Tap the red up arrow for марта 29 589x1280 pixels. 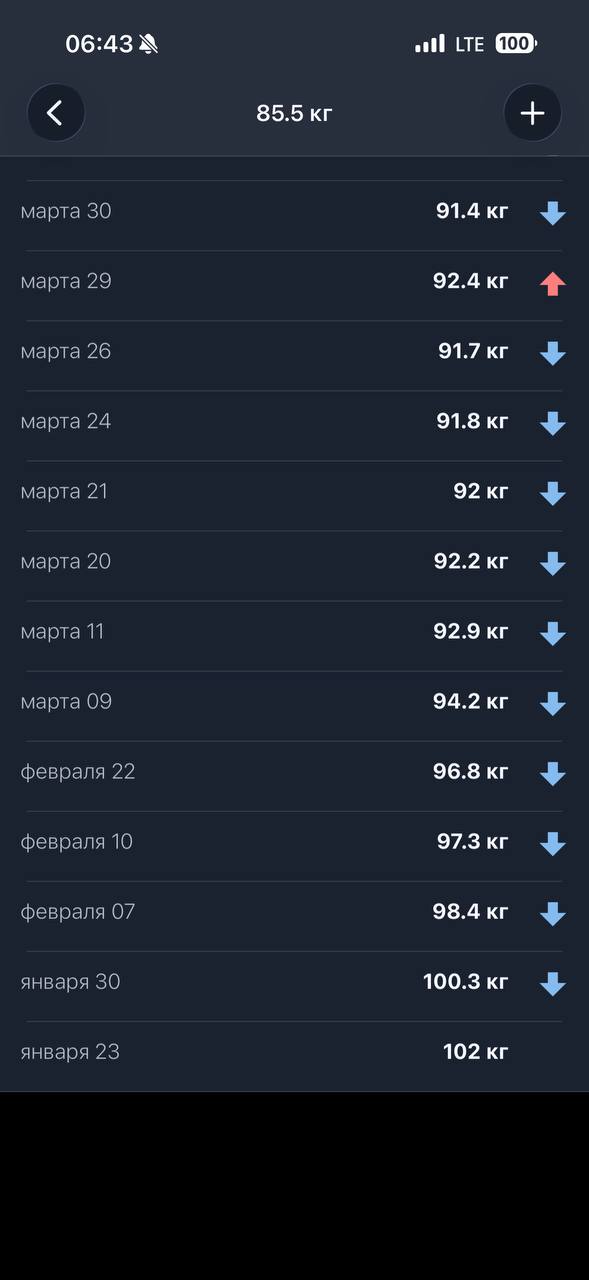553,284
